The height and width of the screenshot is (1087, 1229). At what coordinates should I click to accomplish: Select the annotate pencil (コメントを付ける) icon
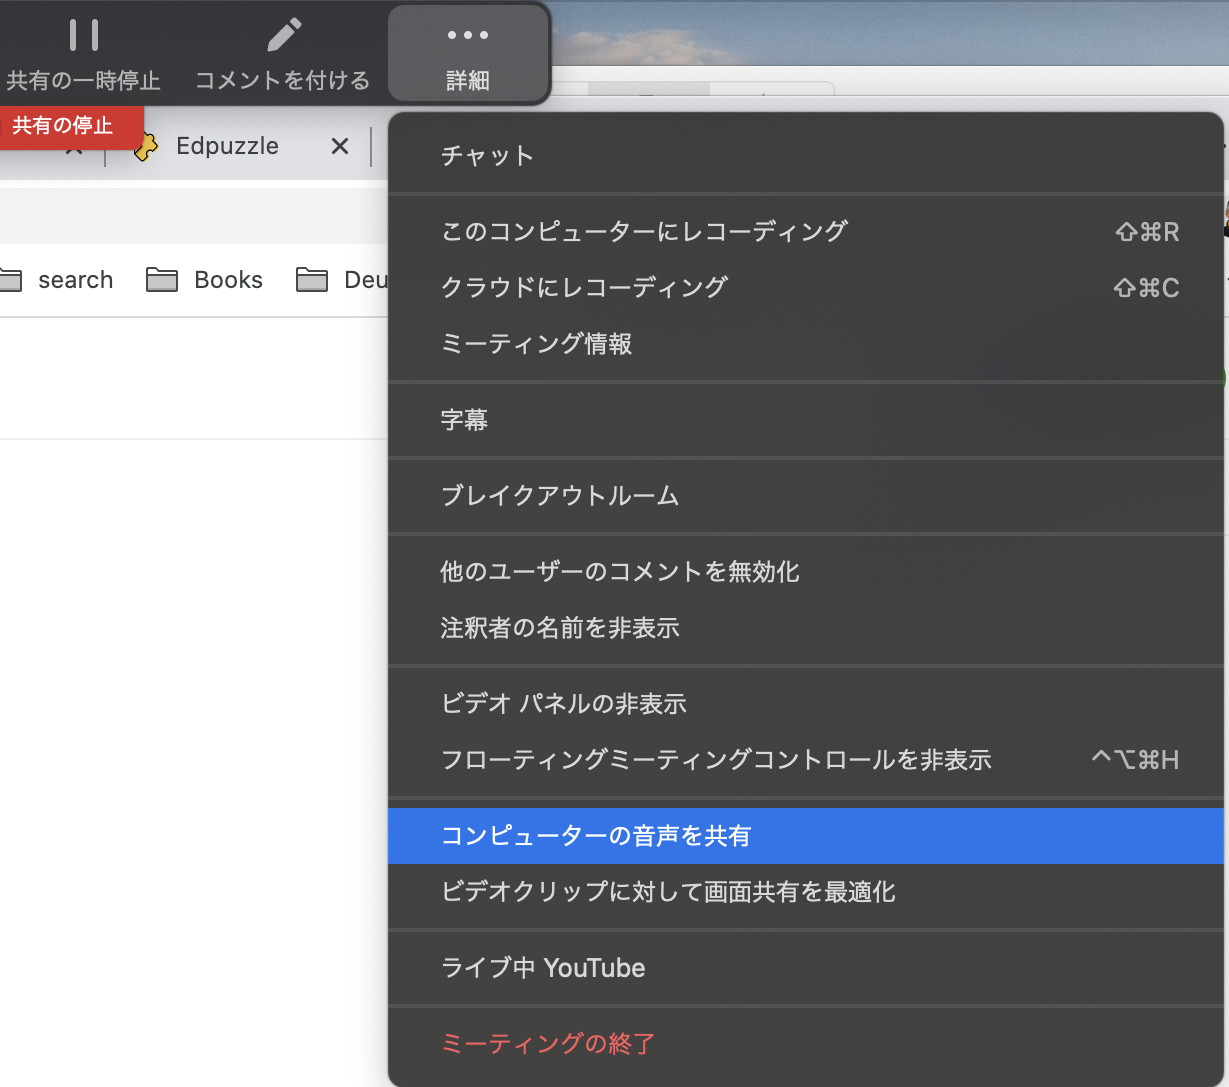(x=283, y=35)
